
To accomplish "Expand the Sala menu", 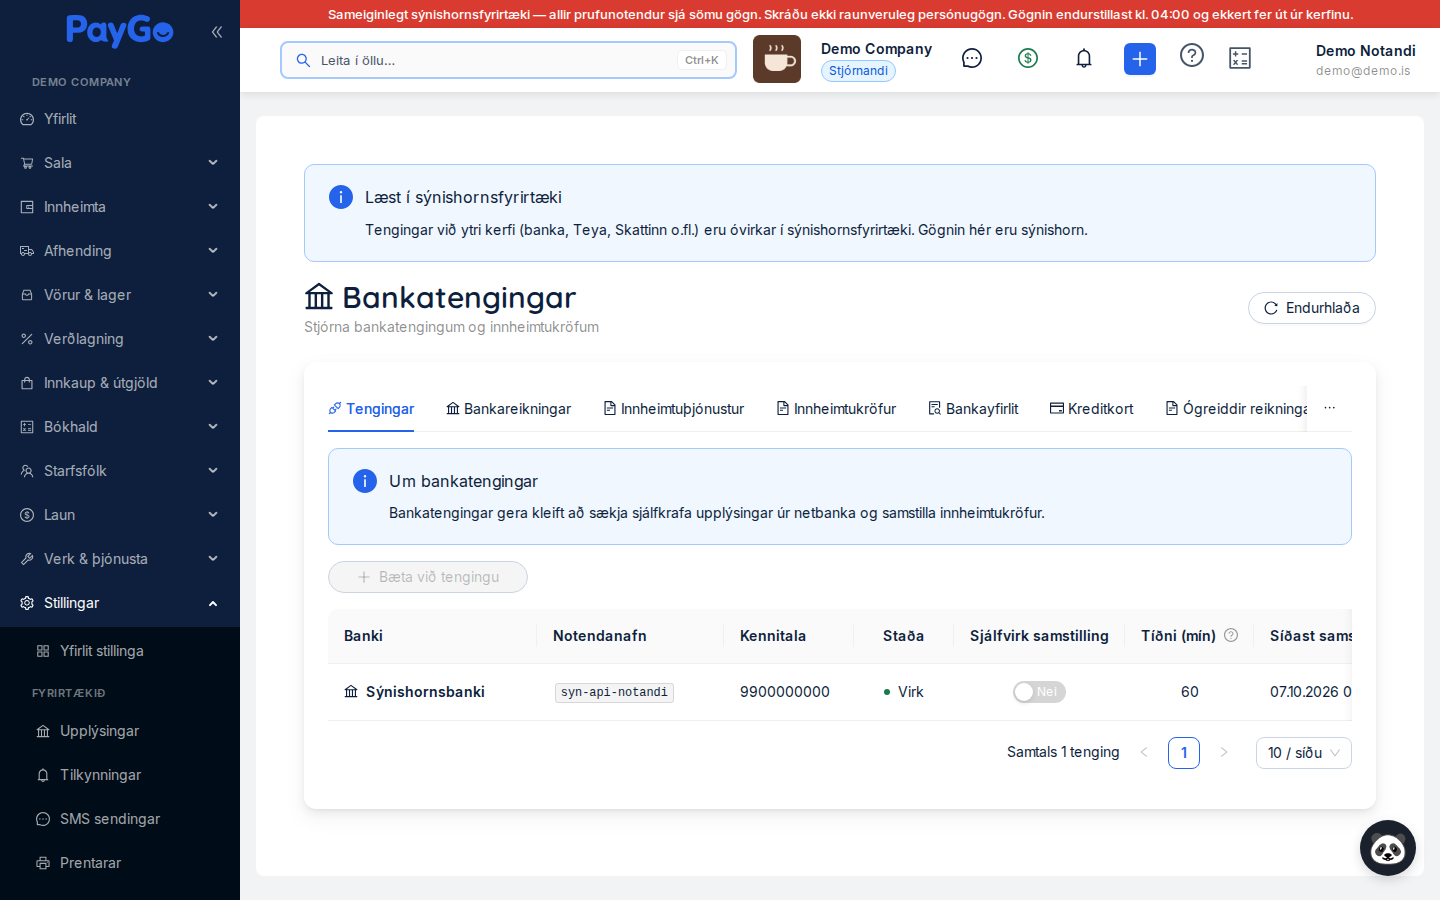I will point(120,163).
